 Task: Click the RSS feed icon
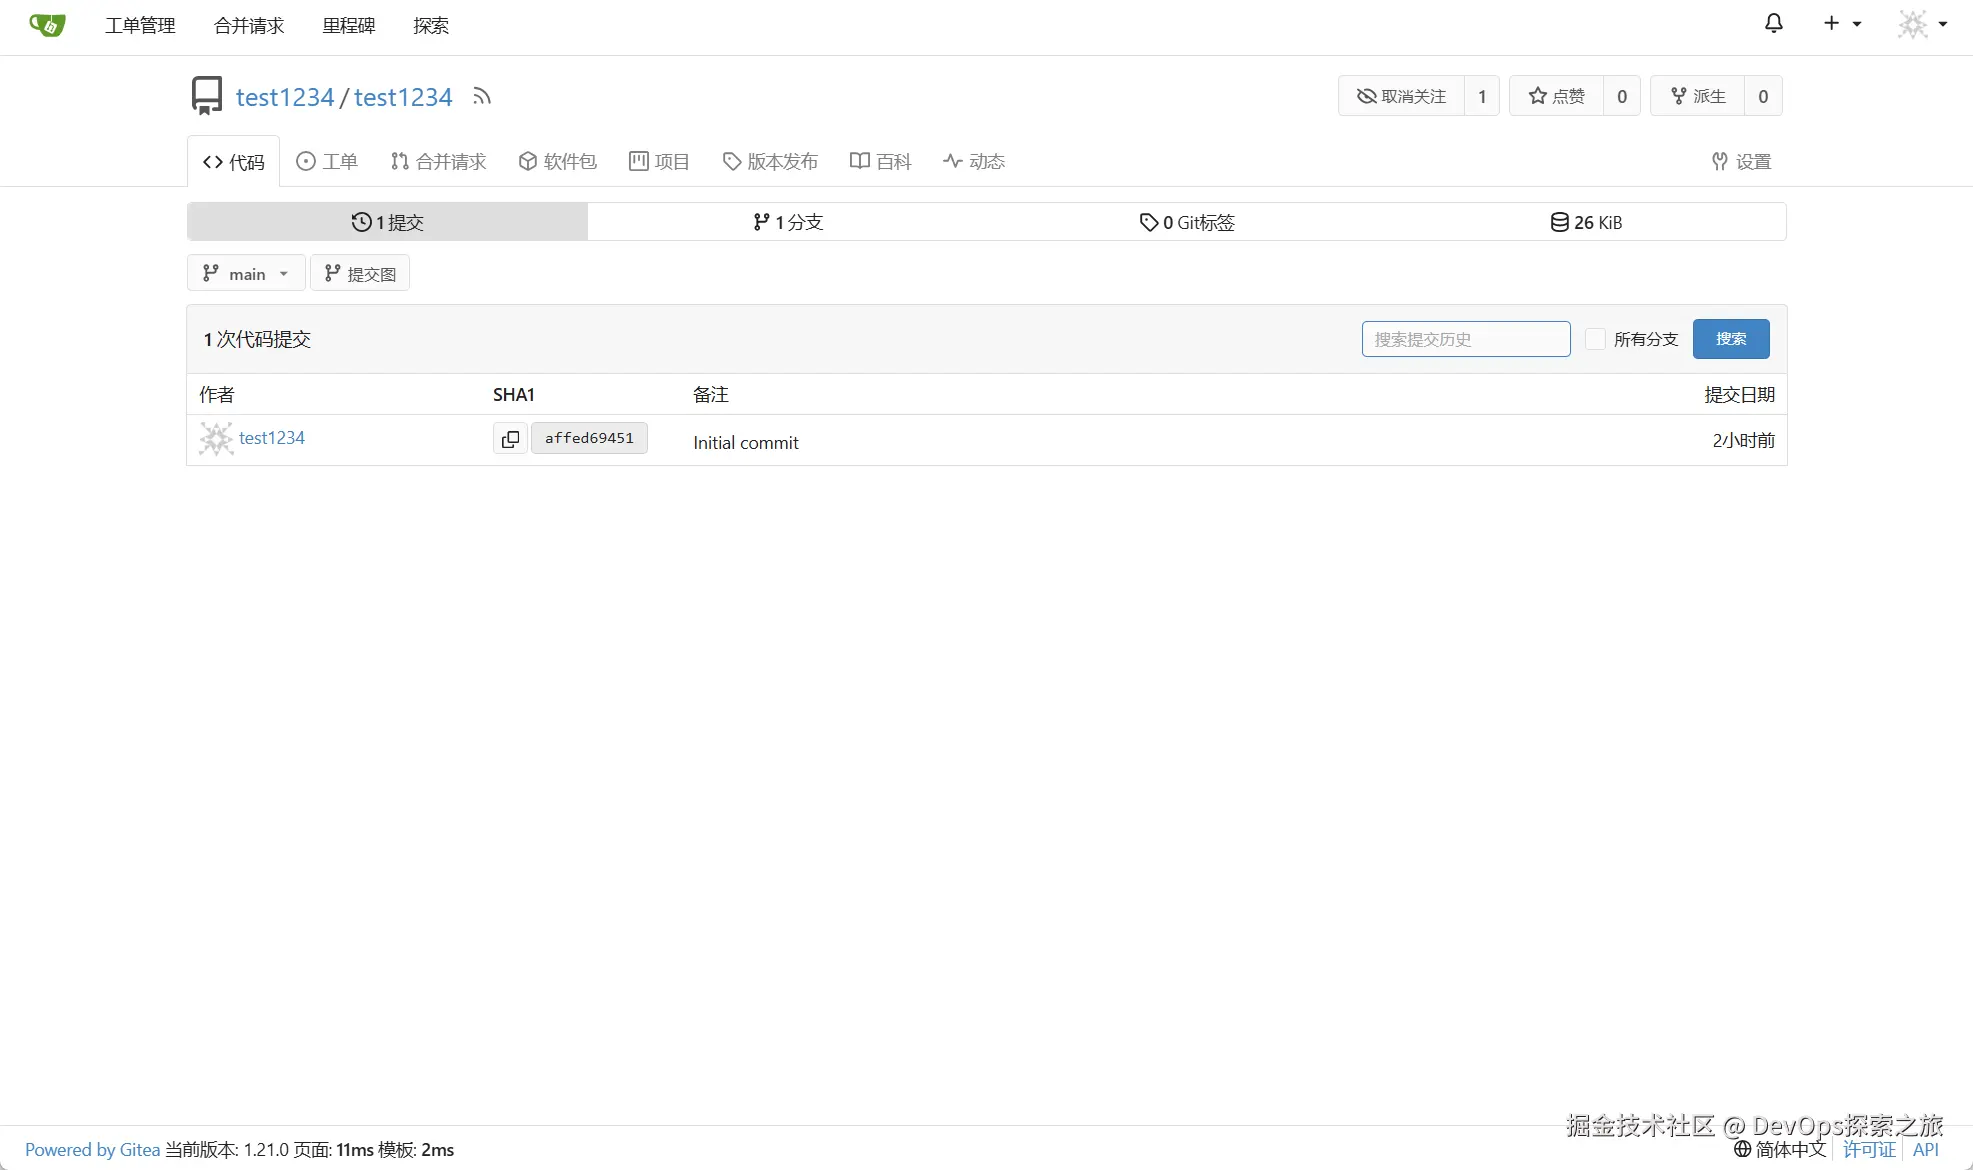(x=482, y=96)
